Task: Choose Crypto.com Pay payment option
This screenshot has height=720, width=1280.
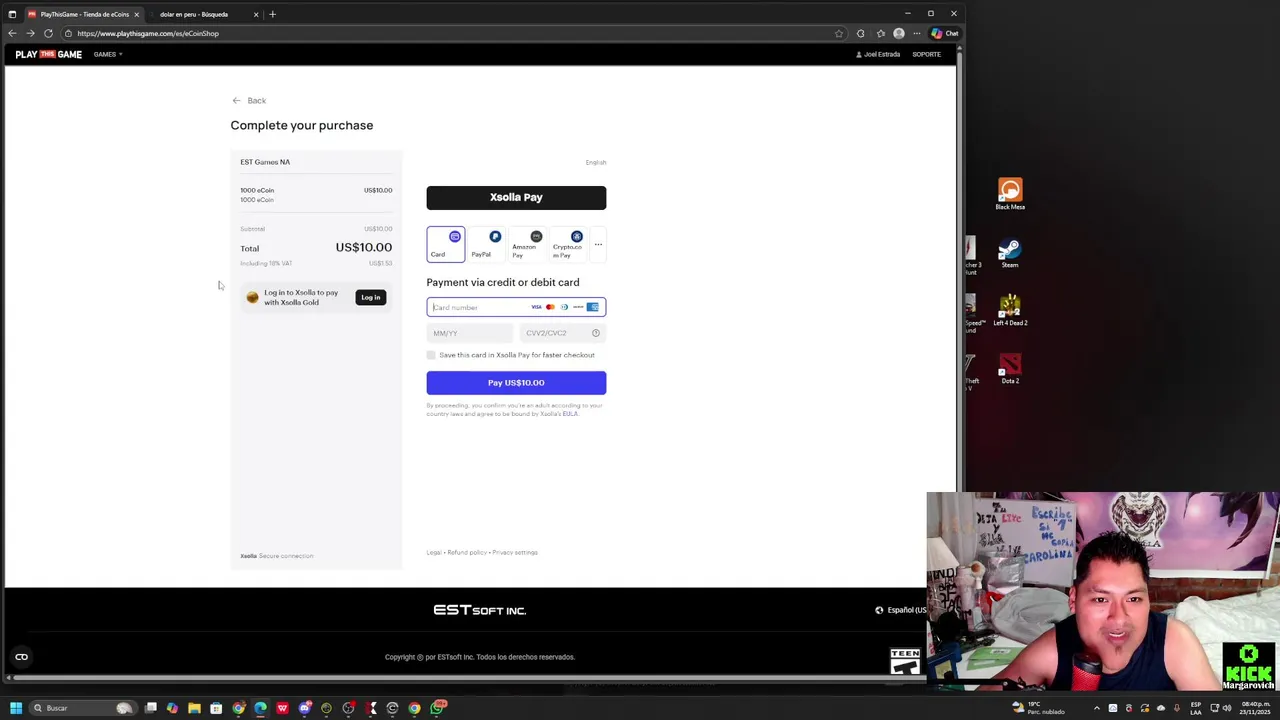Action: (568, 244)
